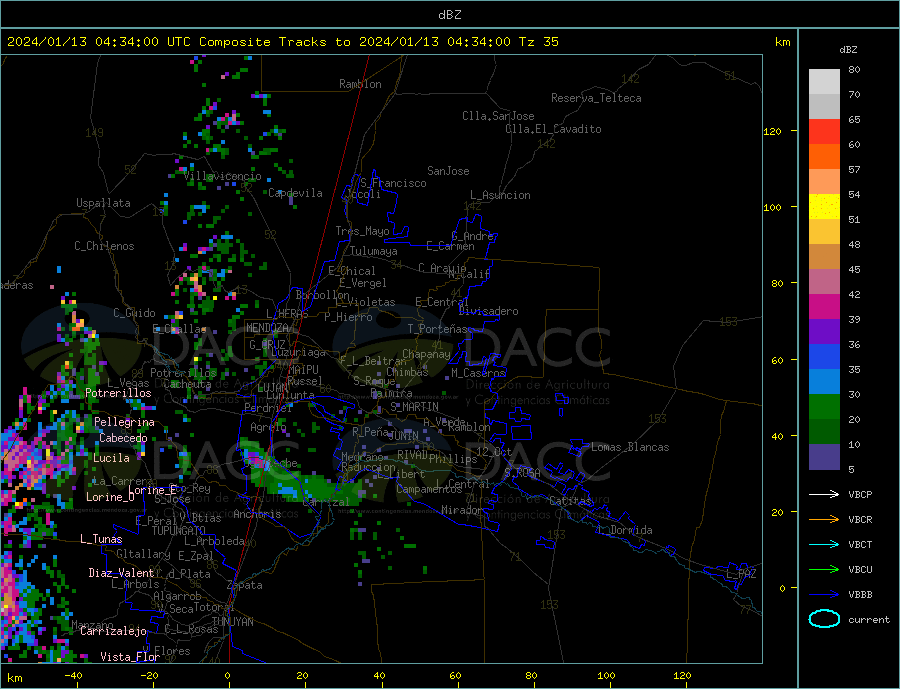Image resolution: width=900 pixels, height=689 pixels.
Task: Click the L_Tunas pink label
Action: [101, 539]
